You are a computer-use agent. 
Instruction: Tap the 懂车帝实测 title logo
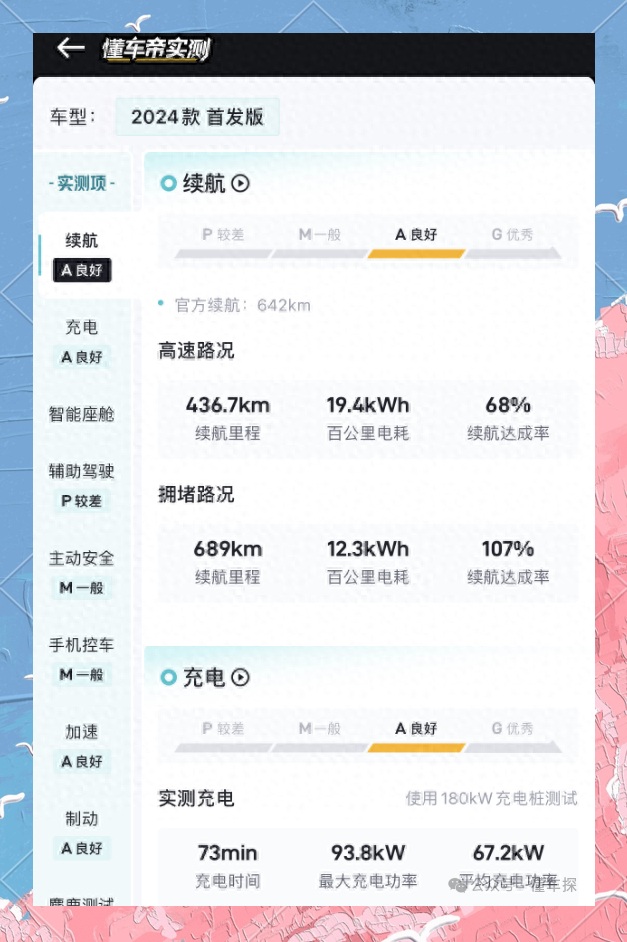(x=156, y=48)
